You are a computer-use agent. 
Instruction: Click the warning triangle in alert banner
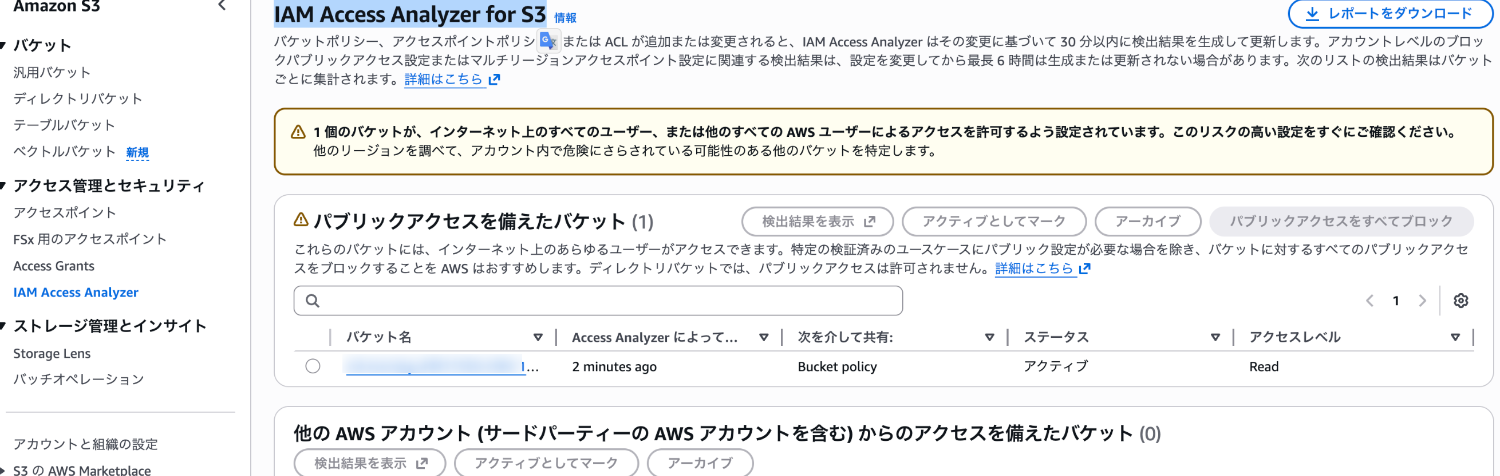(x=297, y=132)
